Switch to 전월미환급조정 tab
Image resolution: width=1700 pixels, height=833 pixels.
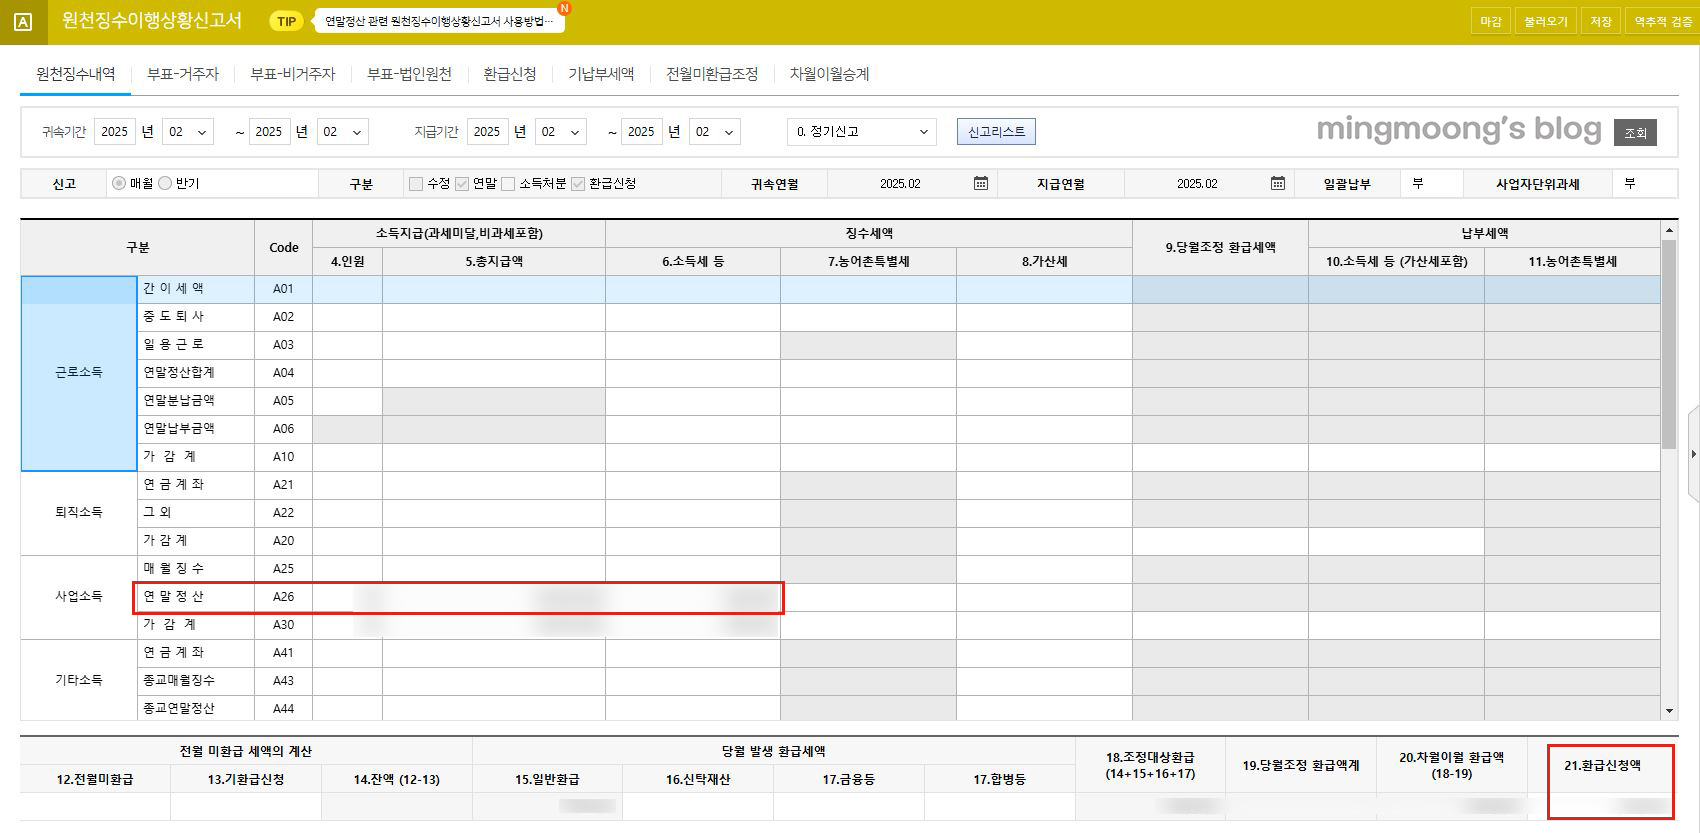pyautogui.click(x=712, y=74)
